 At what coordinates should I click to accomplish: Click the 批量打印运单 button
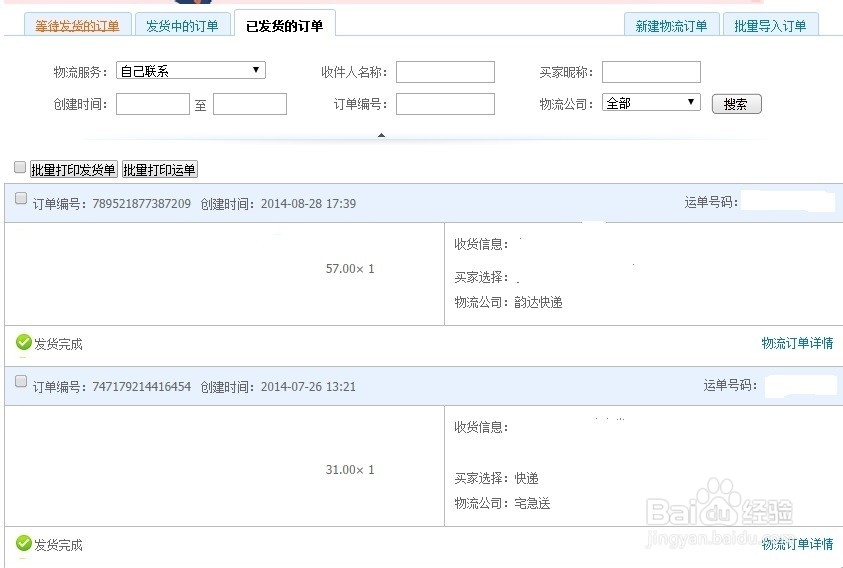click(159, 169)
